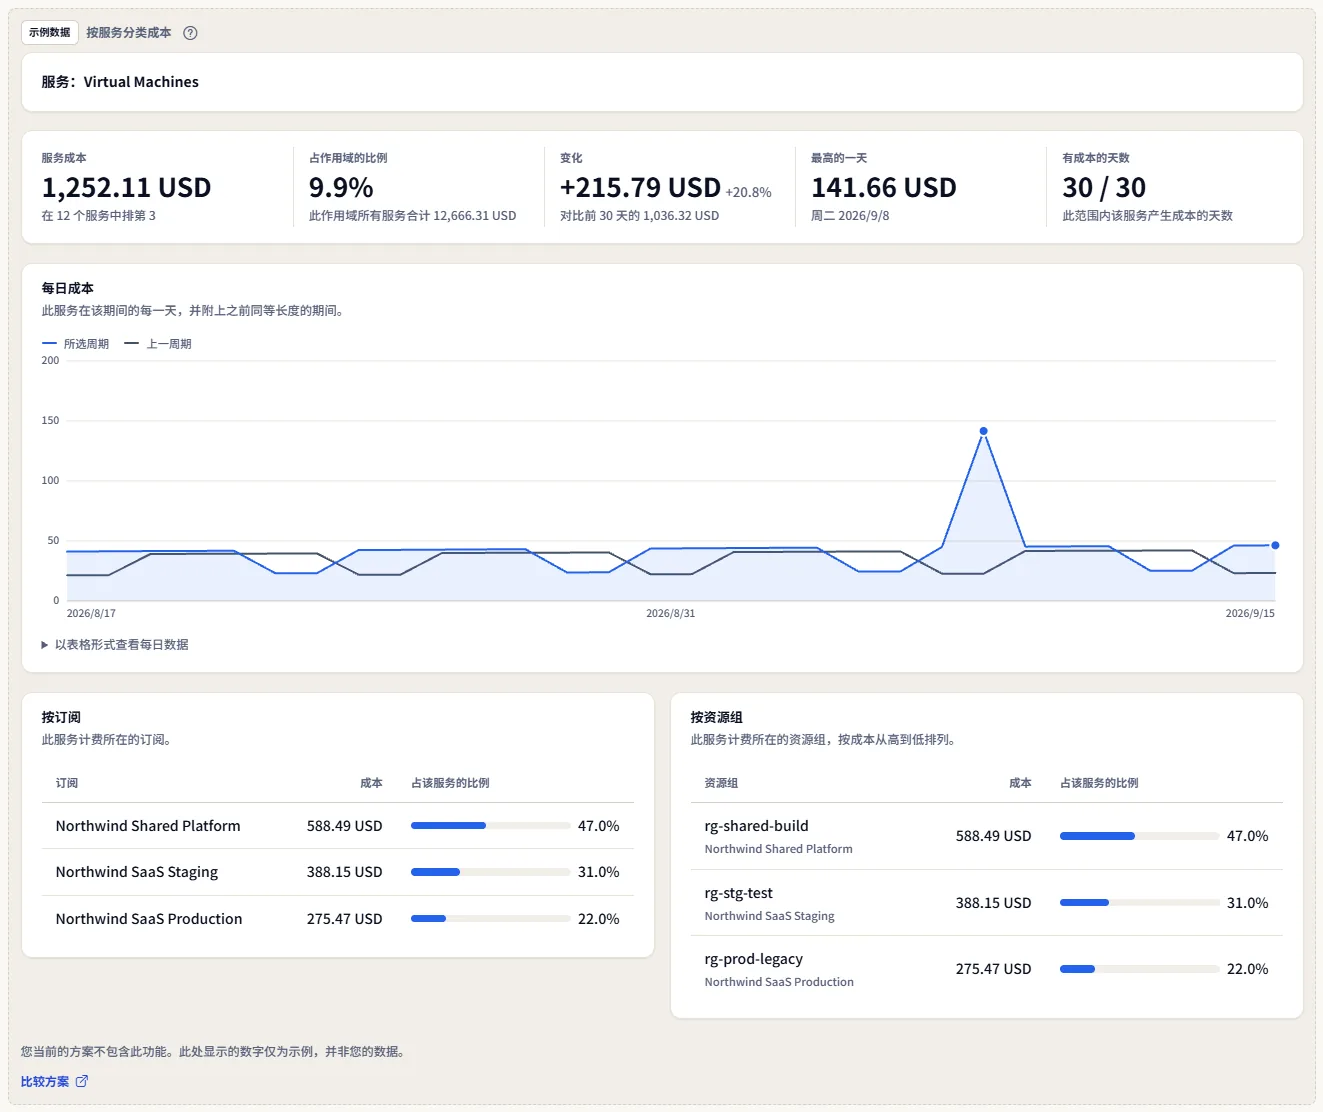
Task: Click the 所选周期 legend entry
Action: [x=76, y=344]
